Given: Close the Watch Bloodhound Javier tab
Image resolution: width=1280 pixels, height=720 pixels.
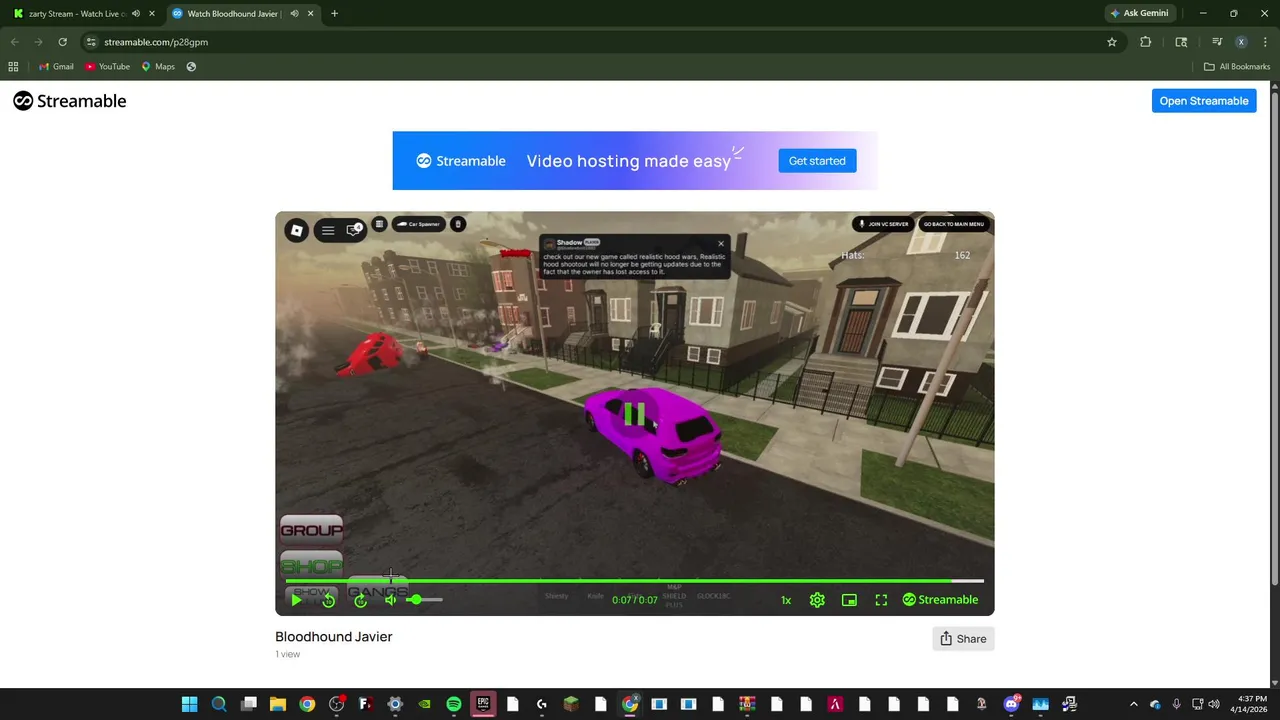Looking at the screenshot, I should tap(310, 14).
